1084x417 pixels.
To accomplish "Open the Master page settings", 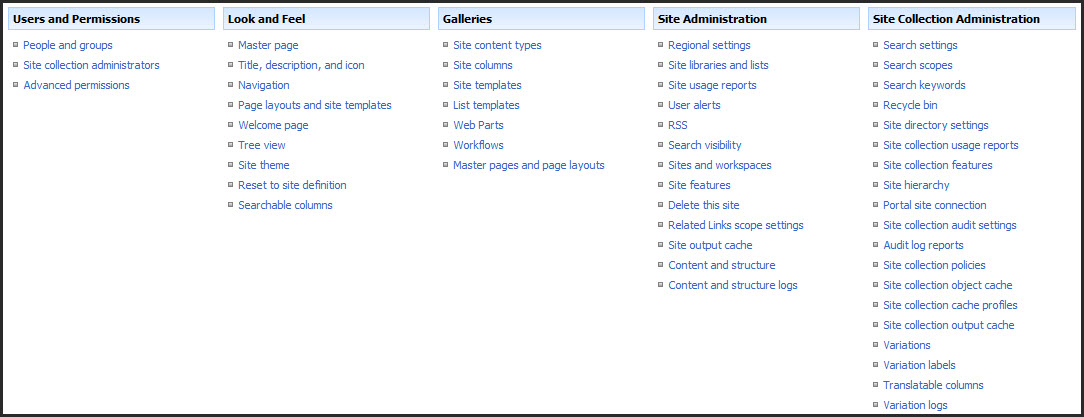I will [268, 45].
